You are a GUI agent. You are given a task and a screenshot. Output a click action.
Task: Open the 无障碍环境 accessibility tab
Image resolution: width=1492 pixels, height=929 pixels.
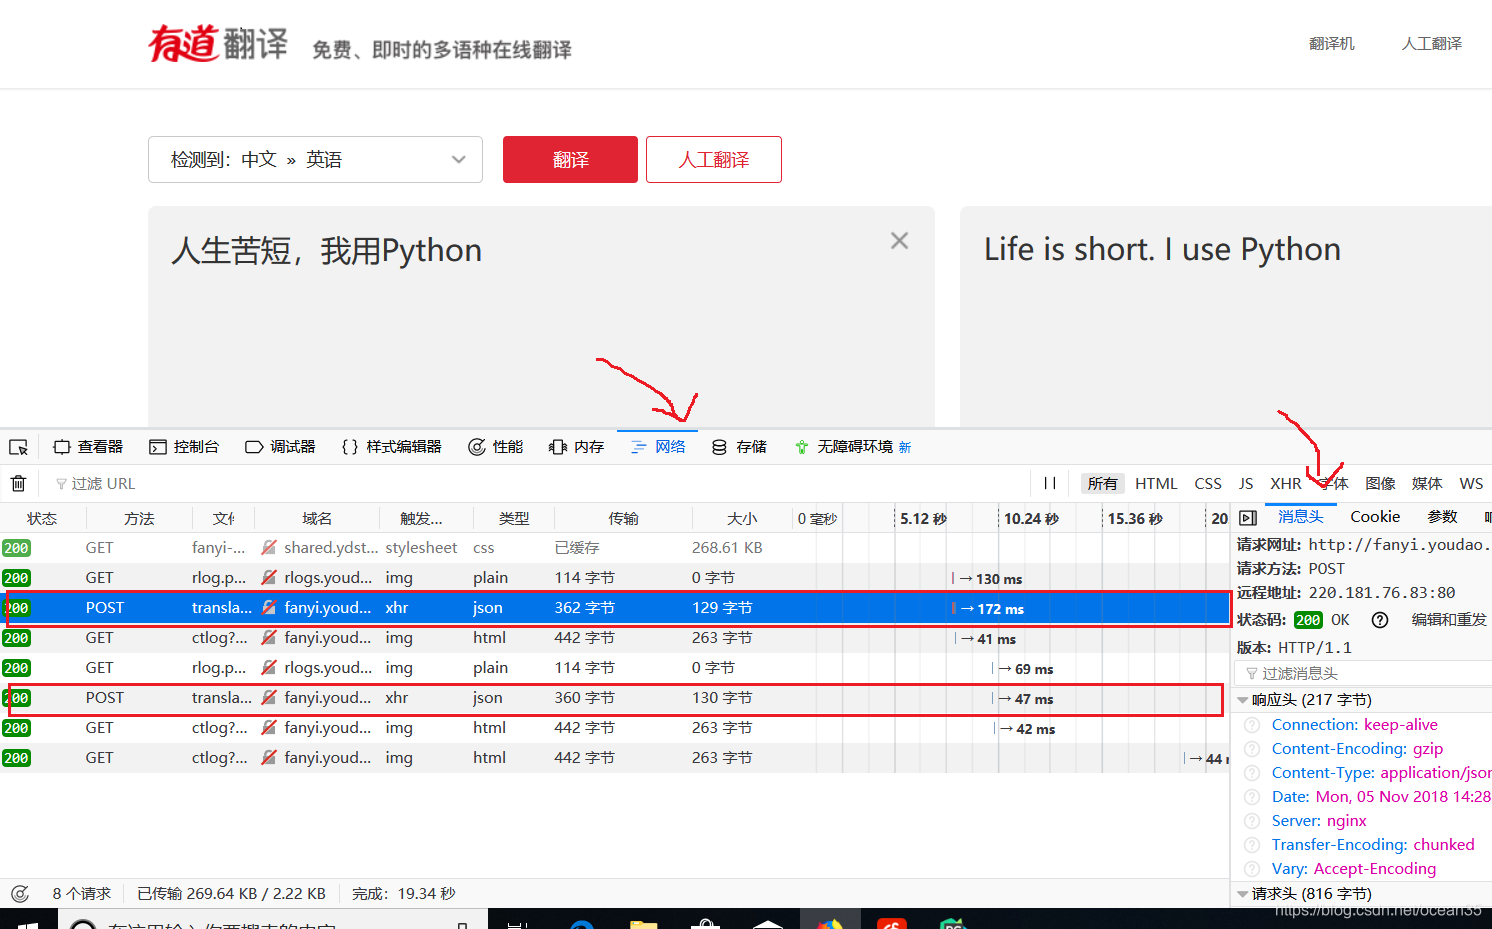pos(853,447)
